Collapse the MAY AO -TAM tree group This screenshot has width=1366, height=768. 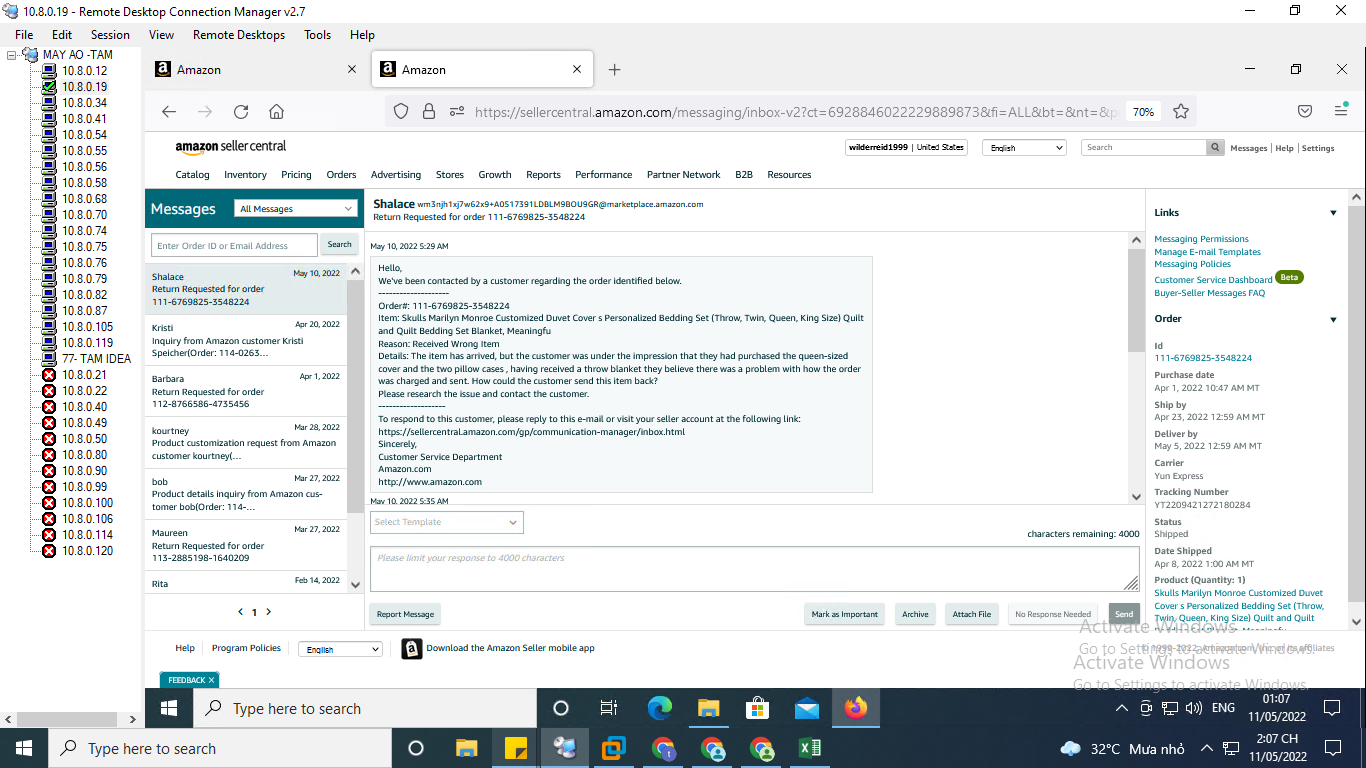click(12, 55)
